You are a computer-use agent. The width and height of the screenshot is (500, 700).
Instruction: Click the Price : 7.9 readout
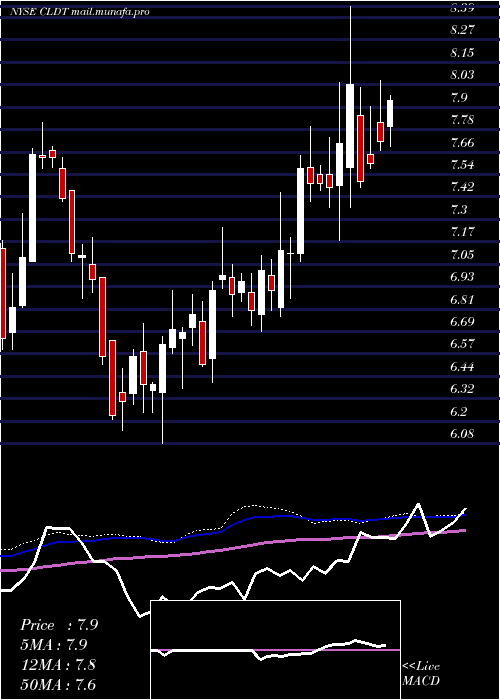[59, 625]
